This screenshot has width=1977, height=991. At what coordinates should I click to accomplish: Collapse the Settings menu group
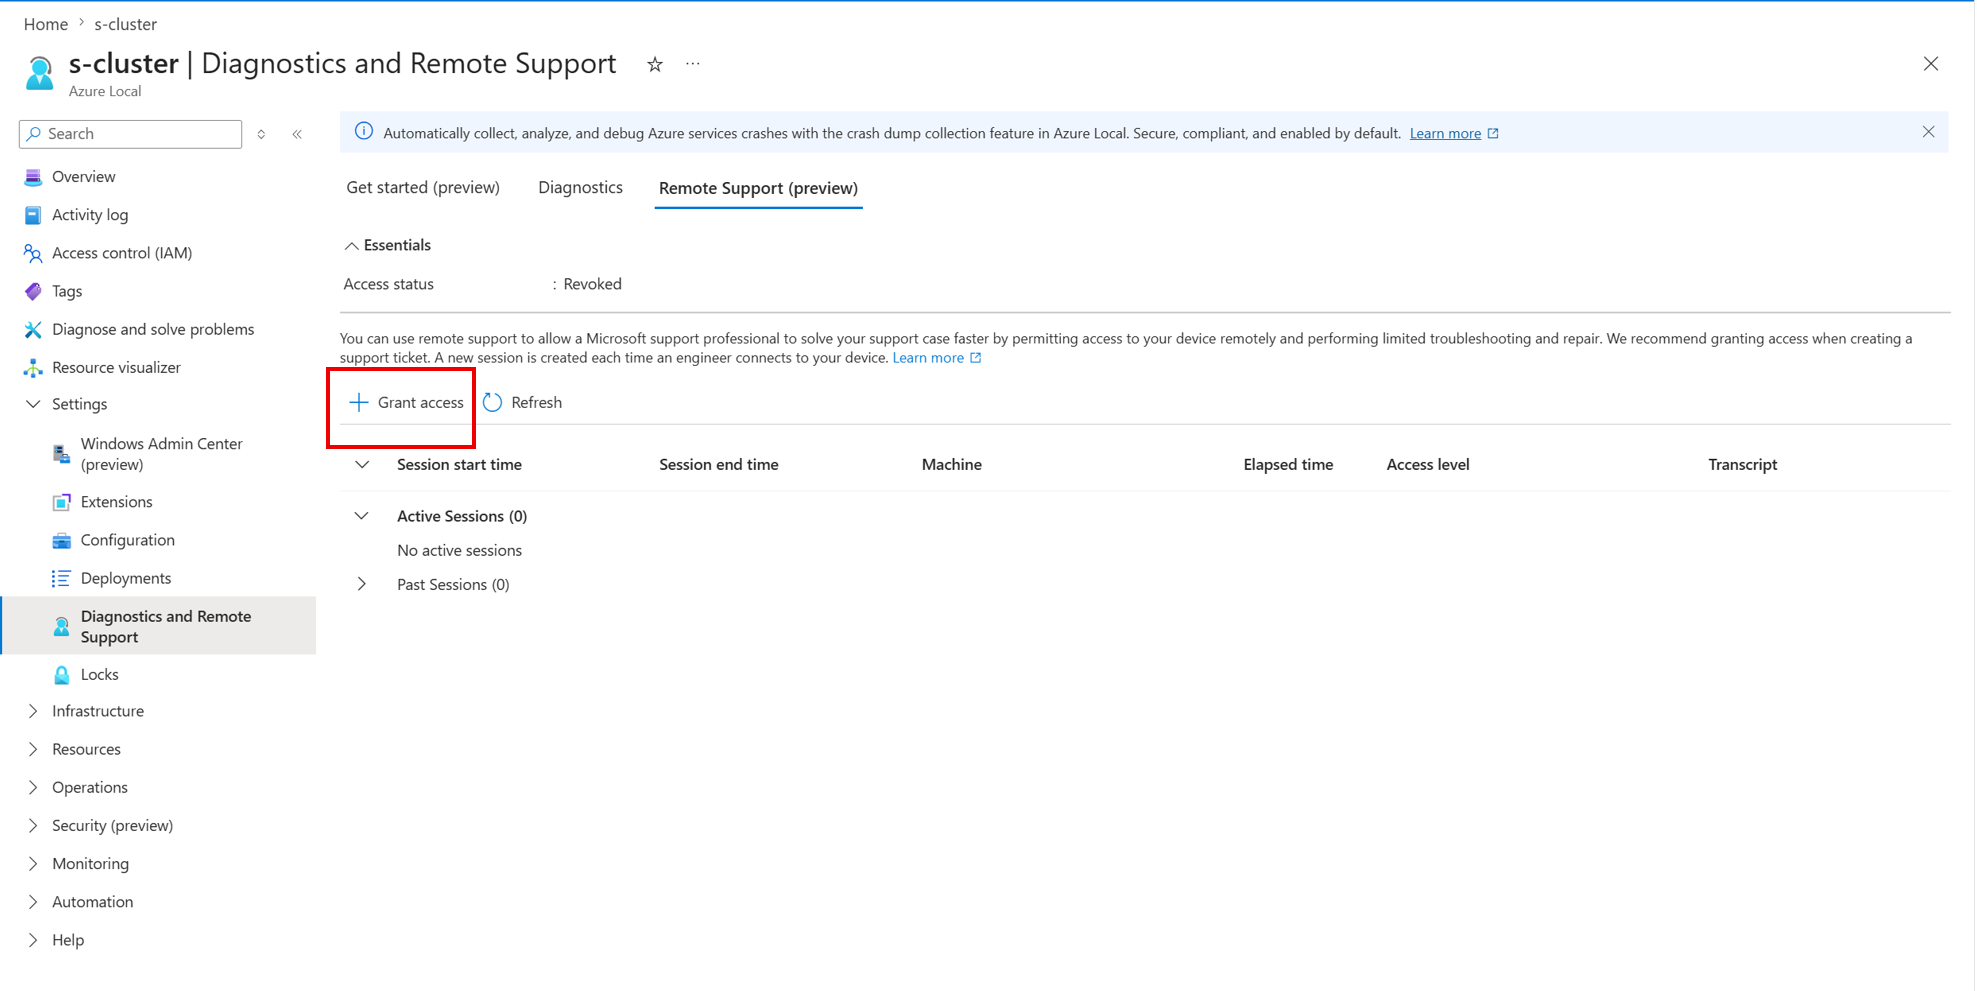click(x=33, y=404)
